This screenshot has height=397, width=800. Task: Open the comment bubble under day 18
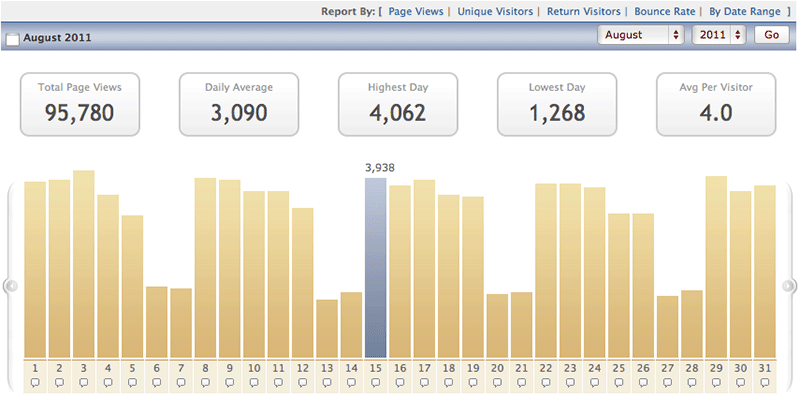pyautogui.click(x=449, y=382)
